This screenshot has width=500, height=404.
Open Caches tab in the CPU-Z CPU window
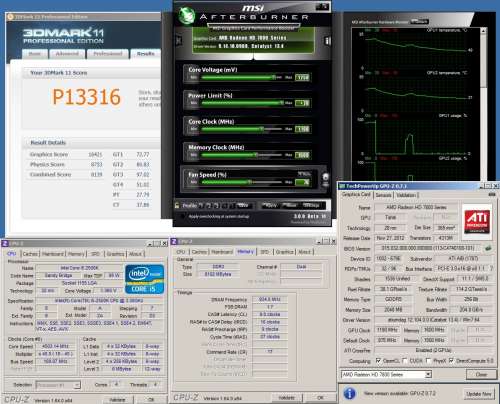click(30, 254)
